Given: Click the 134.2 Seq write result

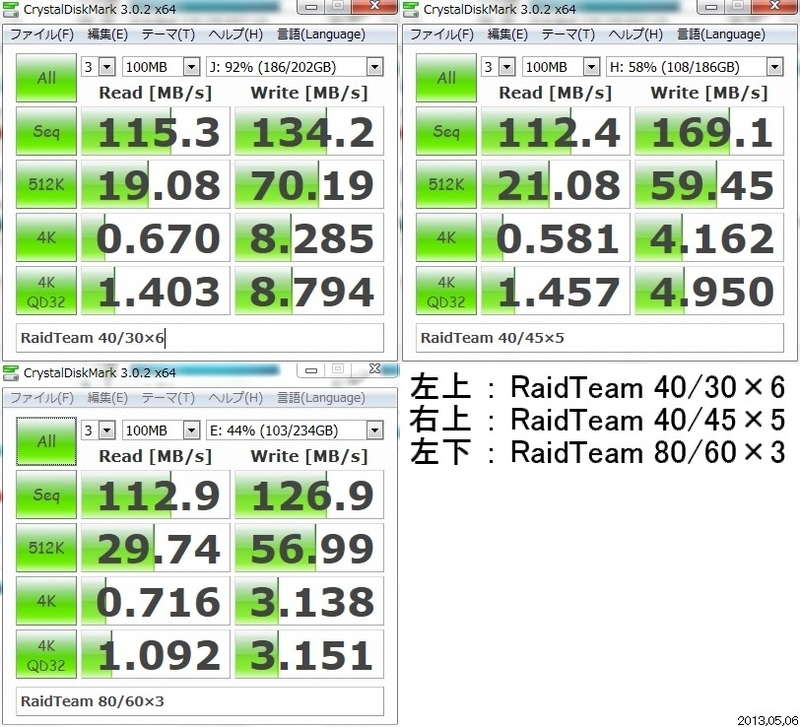Looking at the screenshot, I should (309, 131).
